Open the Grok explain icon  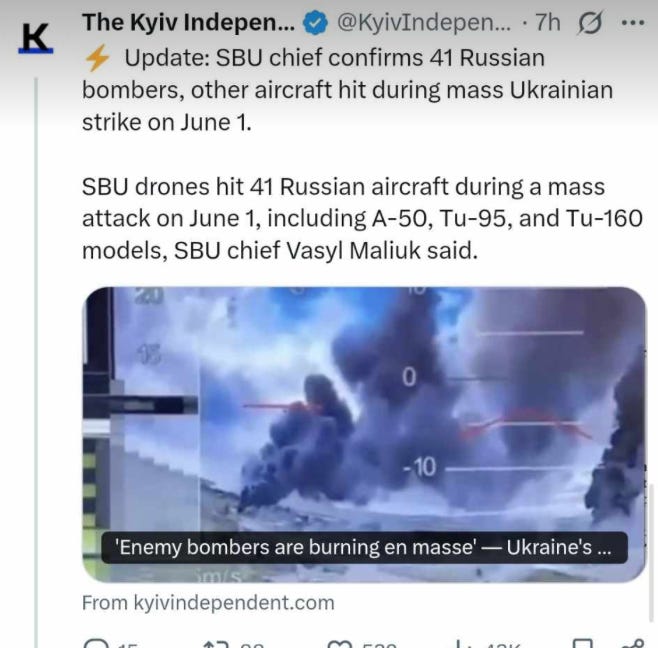pyautogui.click(x=590, y=23)
